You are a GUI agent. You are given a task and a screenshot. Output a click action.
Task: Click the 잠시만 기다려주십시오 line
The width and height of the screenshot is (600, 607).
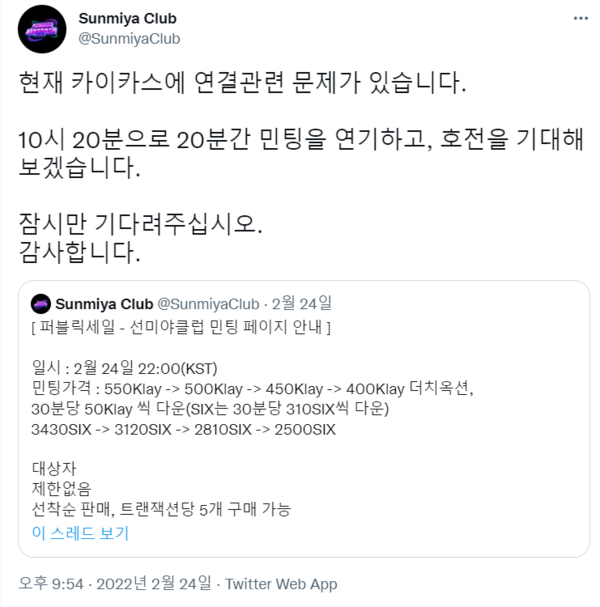141,224
